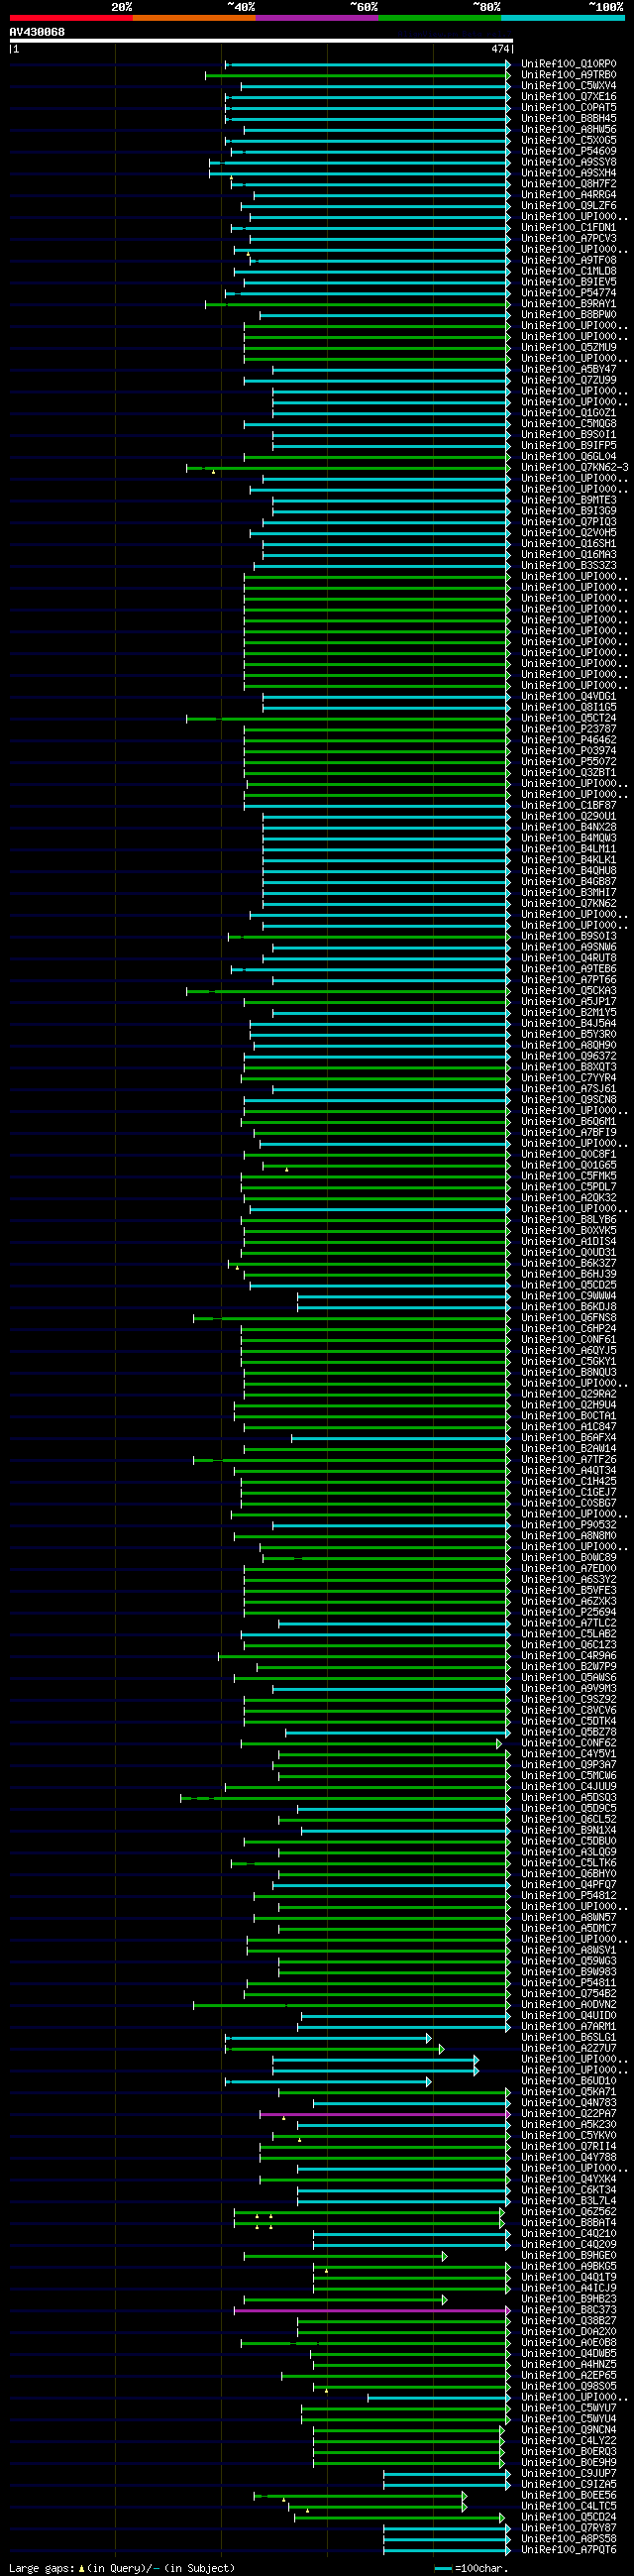The height and width of the screenshot is (2576, 634).
Task: Select hit UniRef100_B6UD10
Action: point(569,2082)
